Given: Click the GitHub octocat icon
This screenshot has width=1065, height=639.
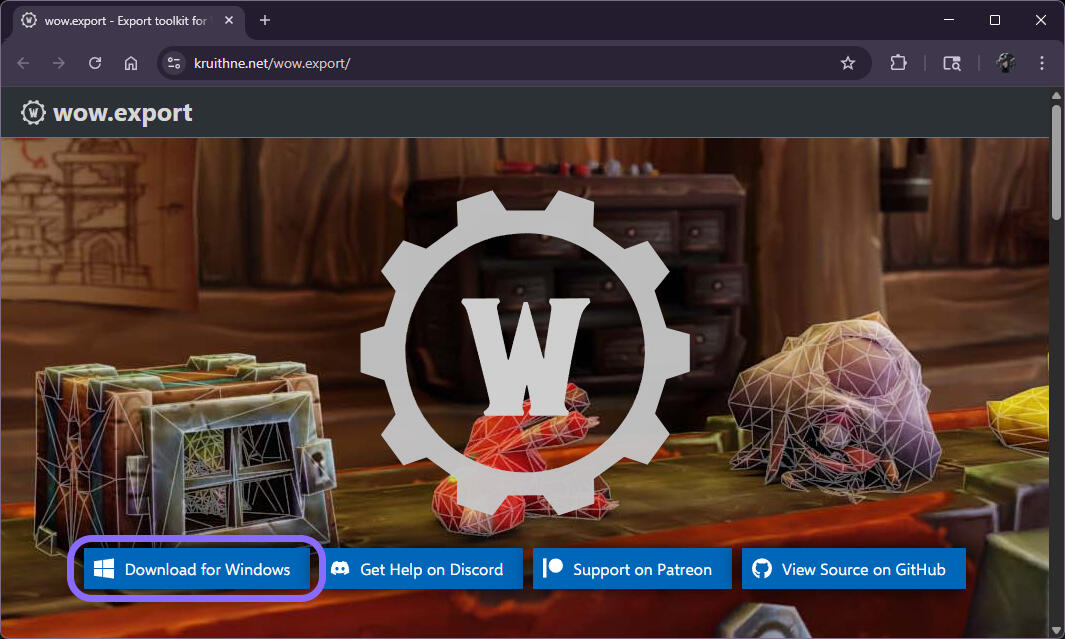Looking at the screenshot, I should (x=762, y=569).
